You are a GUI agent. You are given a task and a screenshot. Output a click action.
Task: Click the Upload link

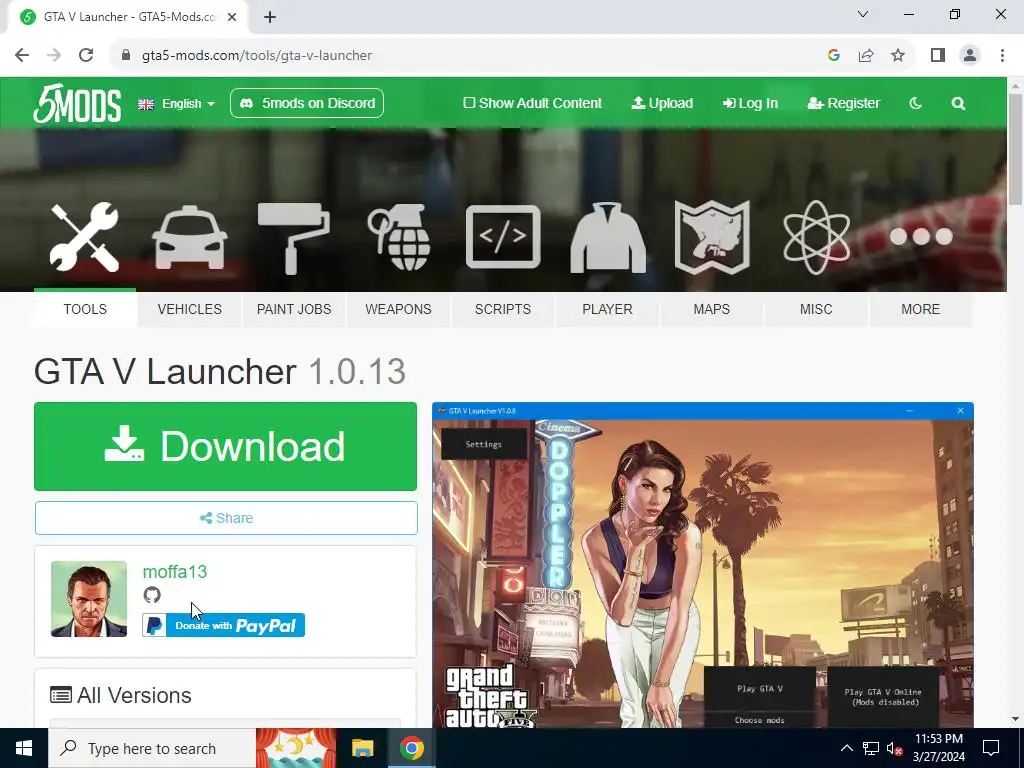click(x=662, y=103)
